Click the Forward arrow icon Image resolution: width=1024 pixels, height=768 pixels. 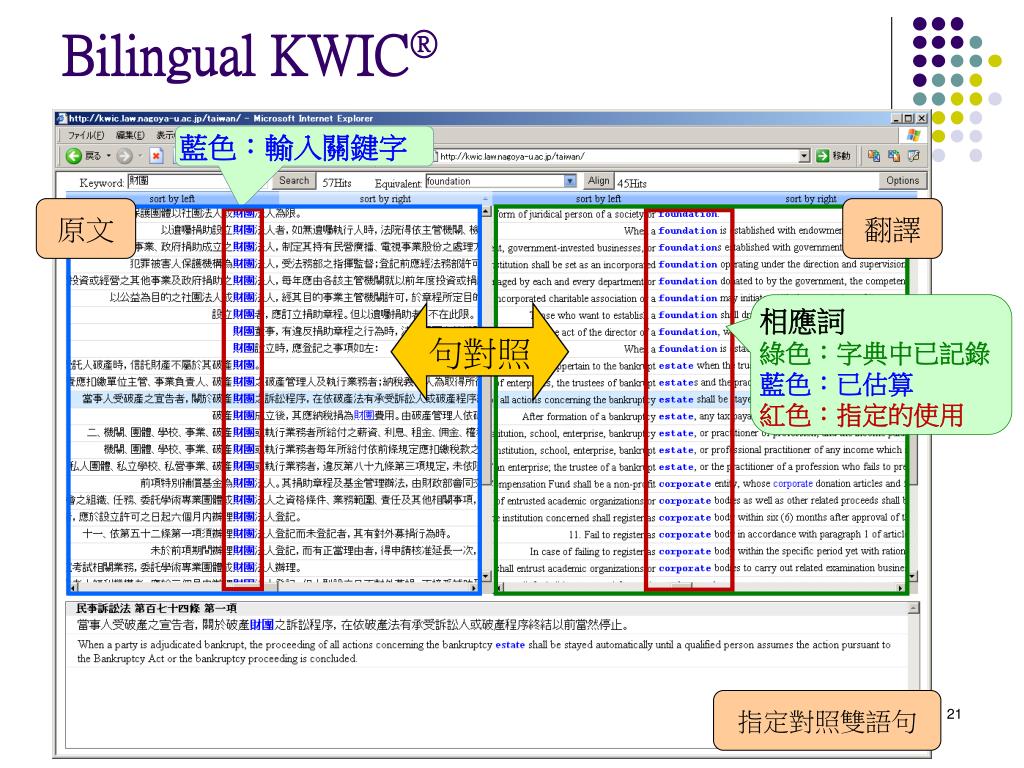tap(124, 156)
